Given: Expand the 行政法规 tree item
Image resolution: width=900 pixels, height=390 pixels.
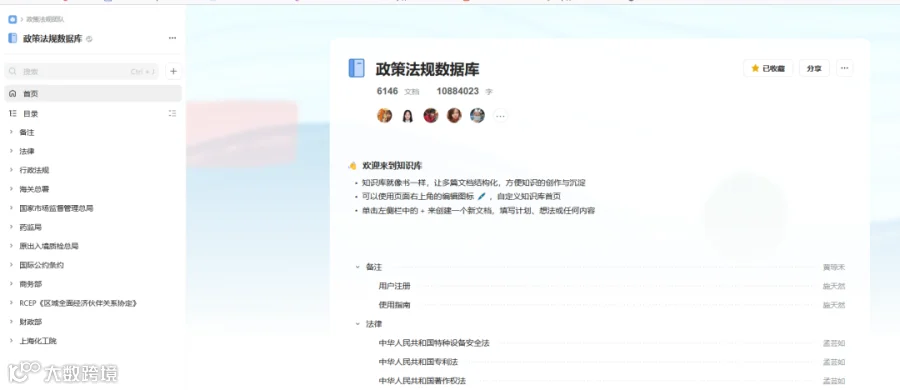Looking at the screenshot, I should (11, 170).
